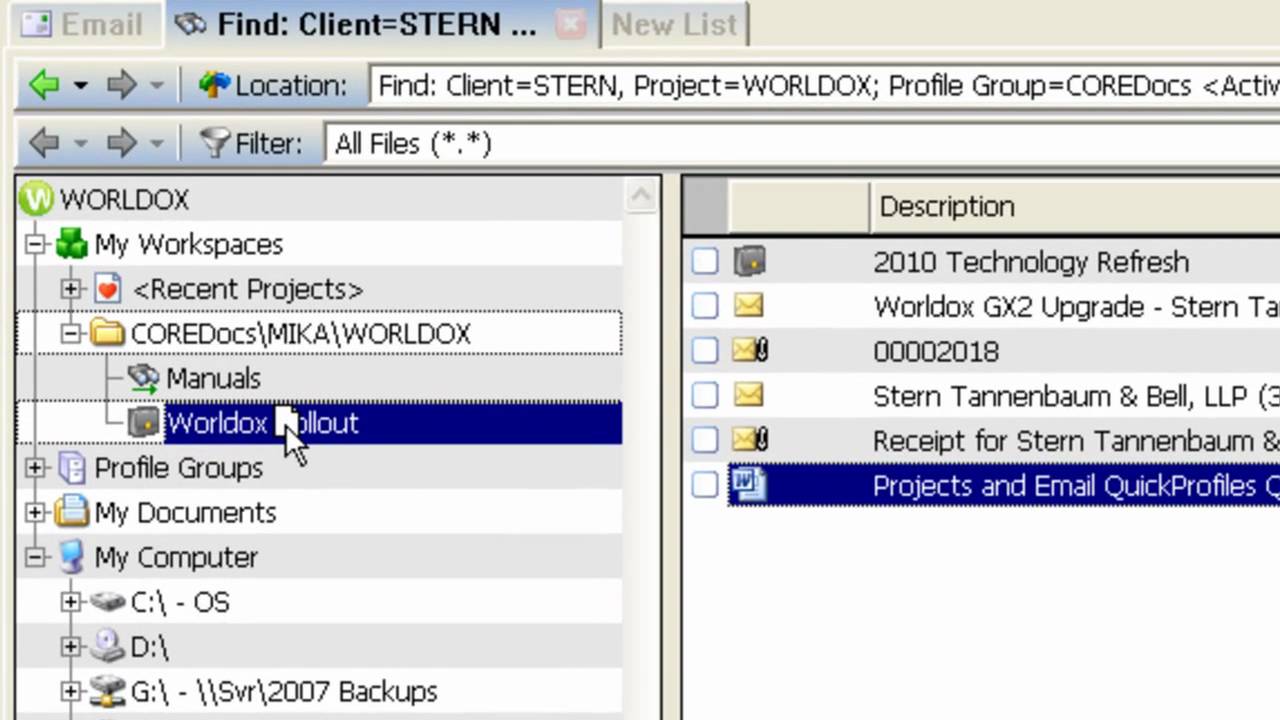Image resolution: width=1280 pixels, height=720 pixels.
Task: Click the Location address field
Action: coord(824,85)
